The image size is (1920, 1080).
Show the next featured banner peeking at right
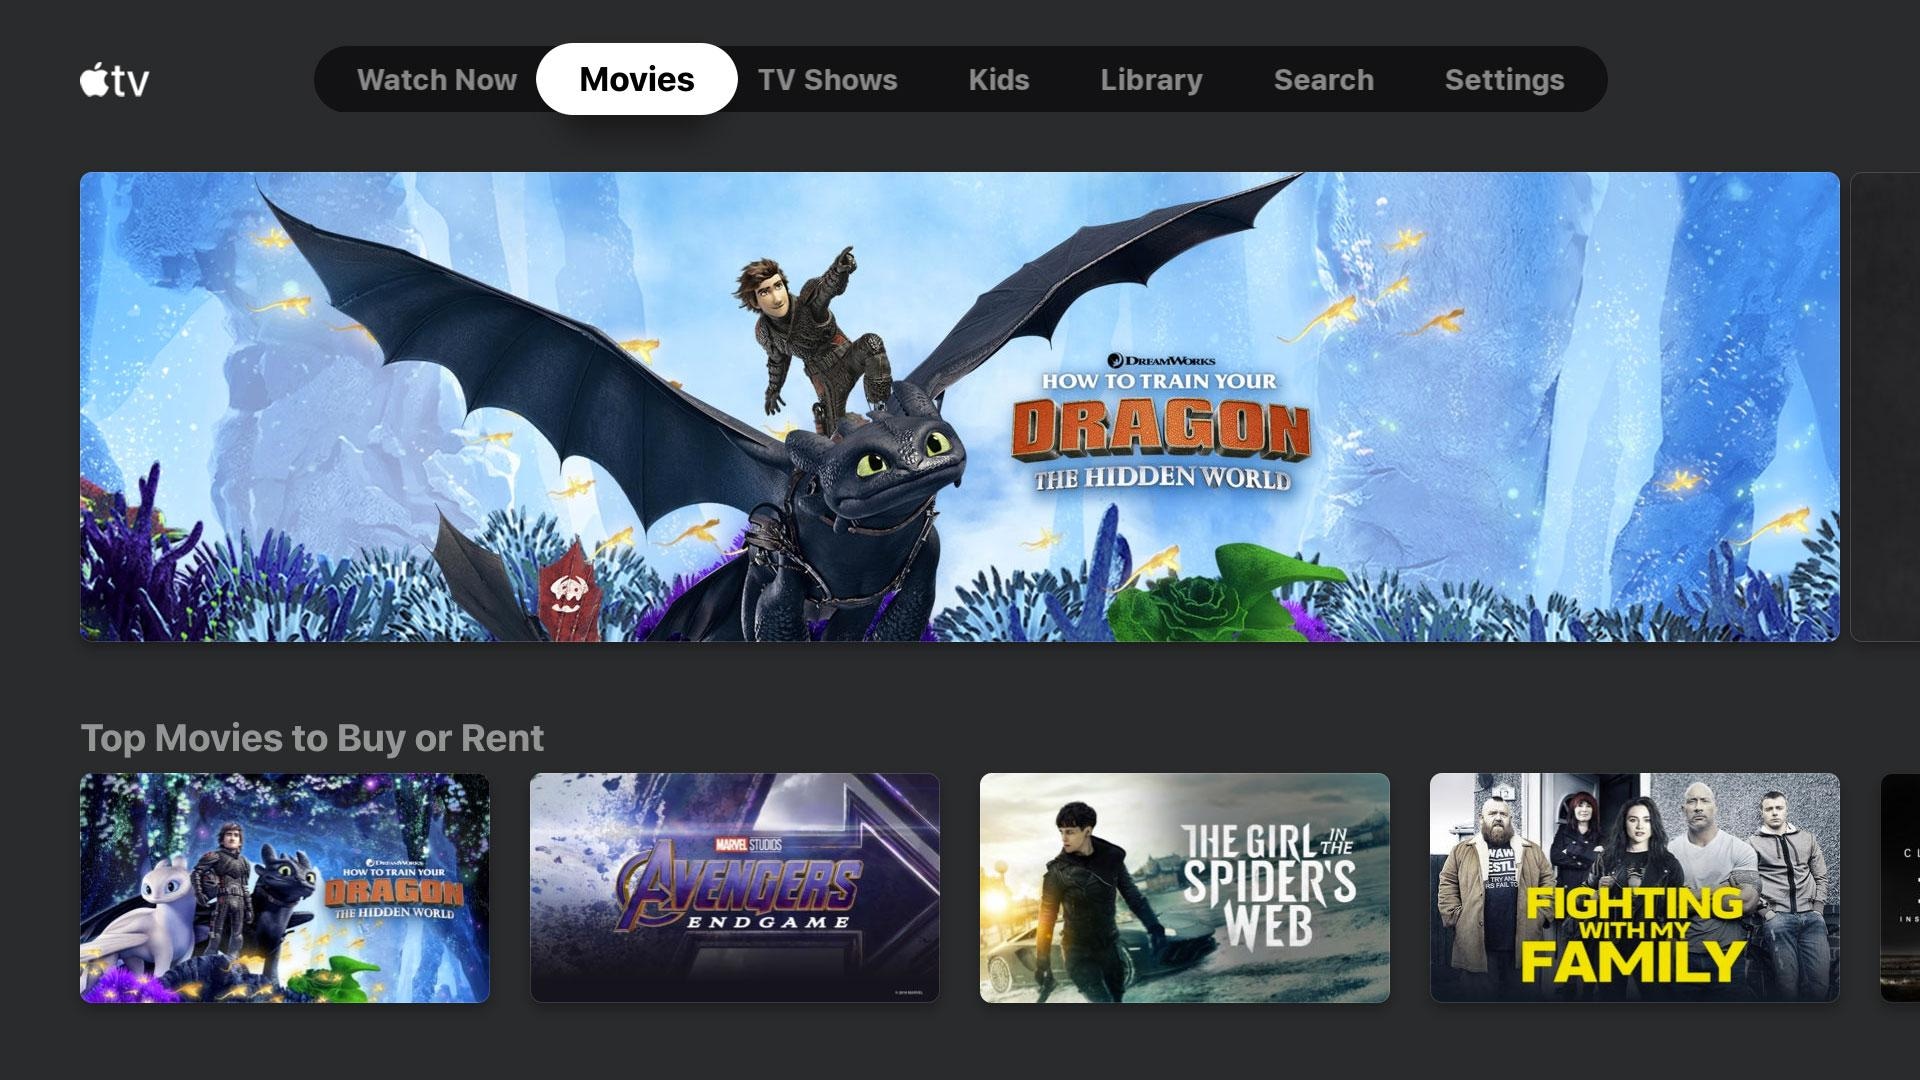[x=1886, y=407]
